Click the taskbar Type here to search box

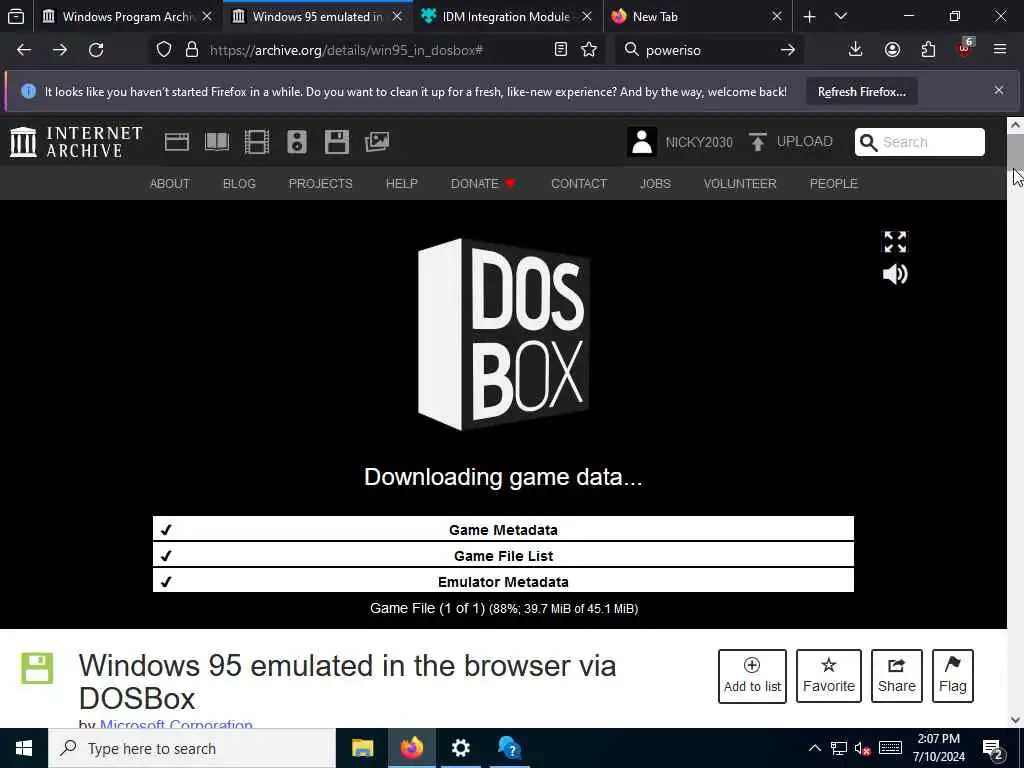point(192,748)
